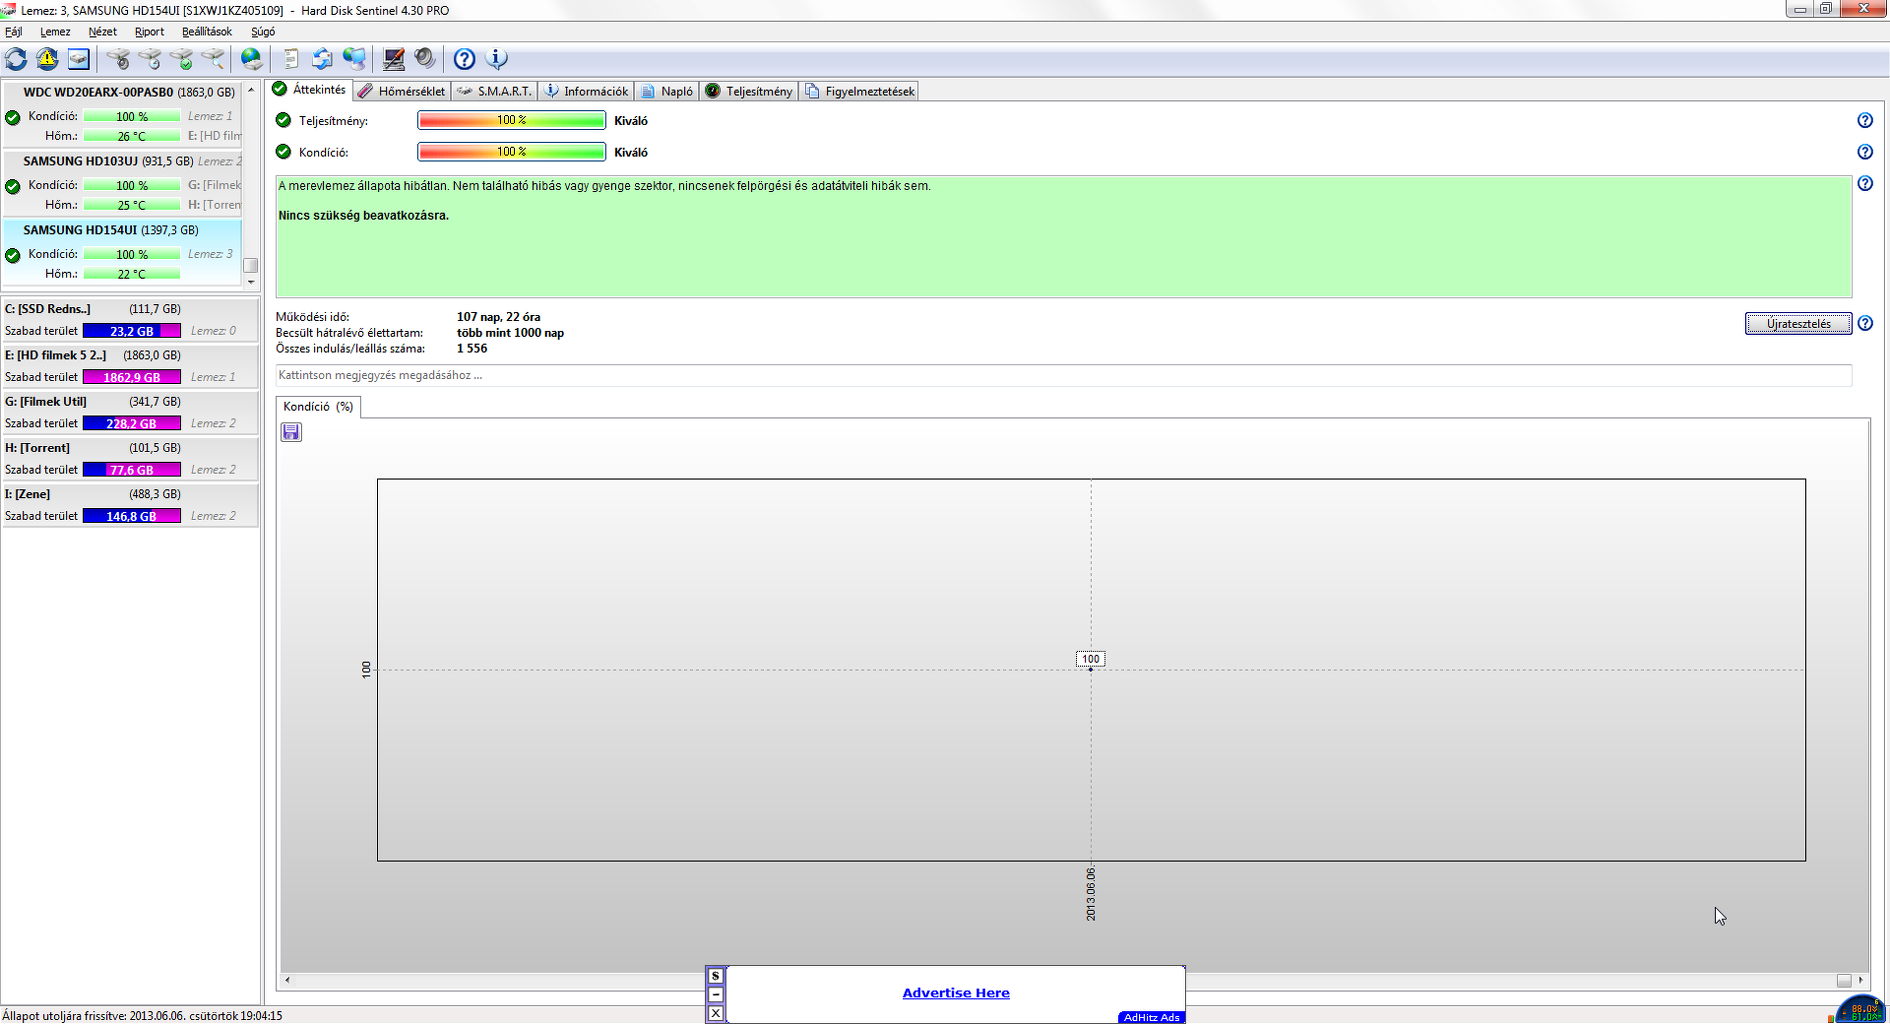Viewport: 1890px width, 1024px height.
Task: Select the H: [Torrent] volume
Action: click(x=130, y=458)
